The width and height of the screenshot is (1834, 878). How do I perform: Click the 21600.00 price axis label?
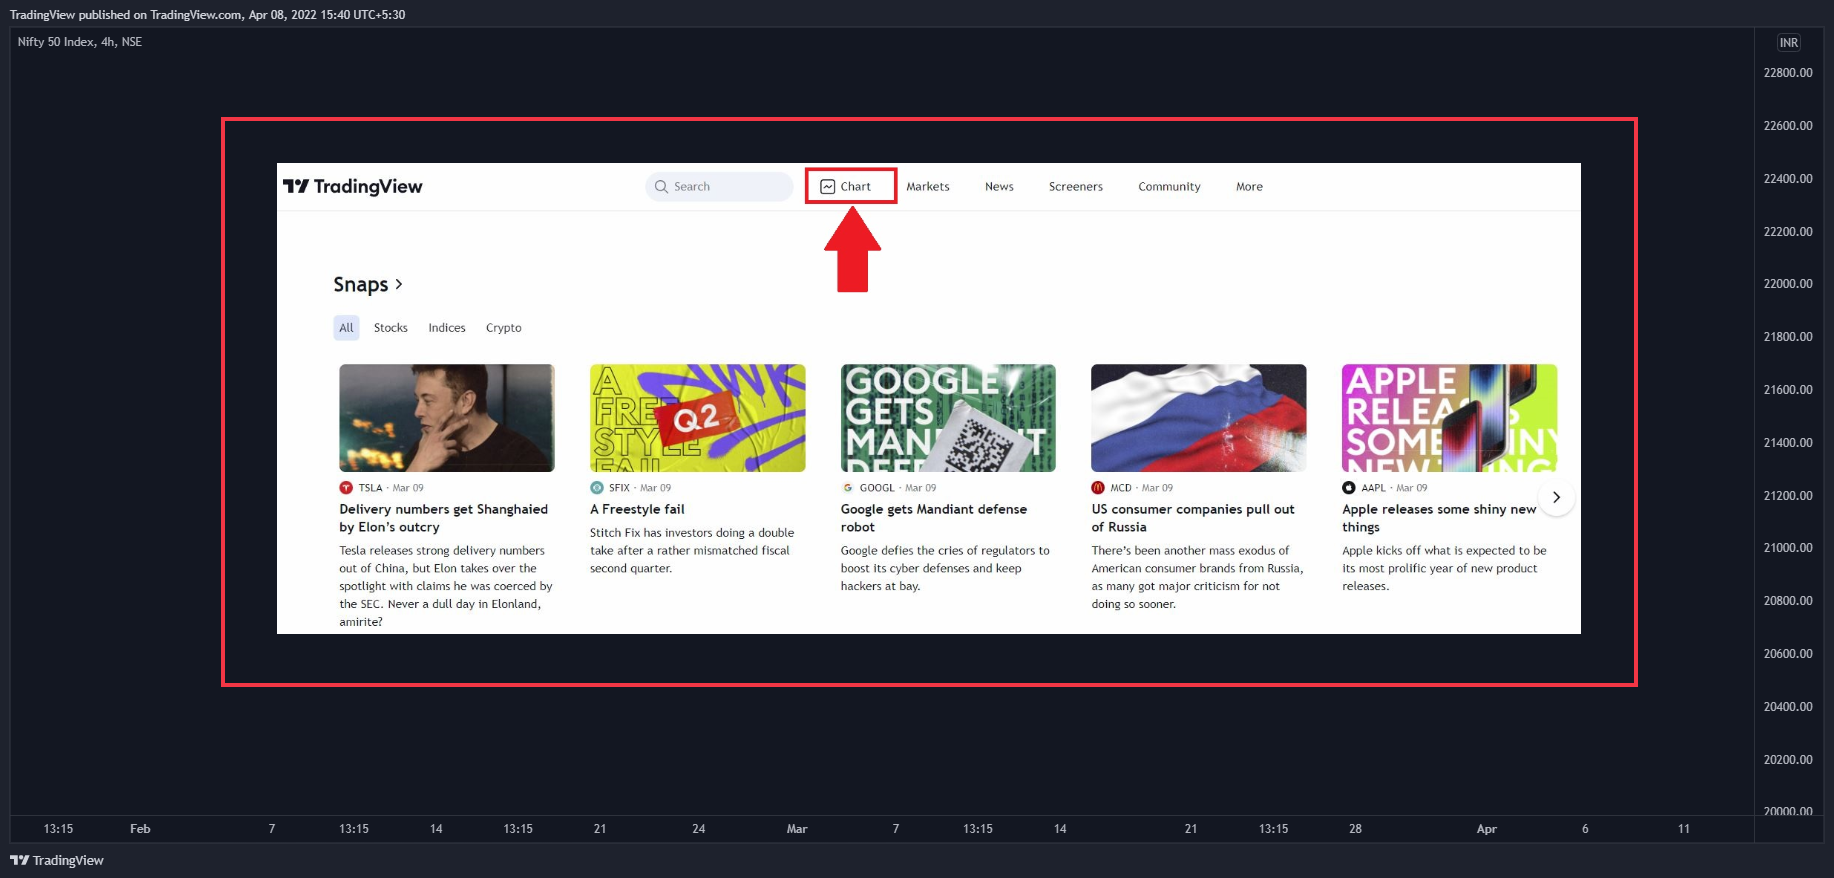pyautogui.click(x=1788, y=390)
